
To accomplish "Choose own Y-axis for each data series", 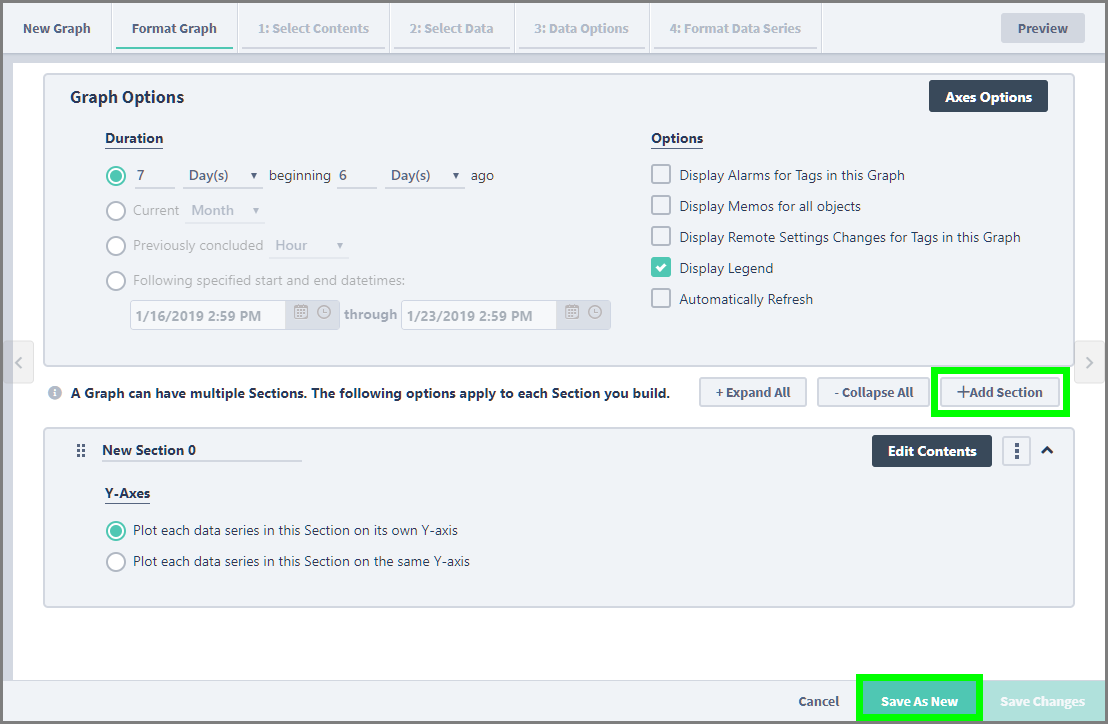I will point(116,530).
